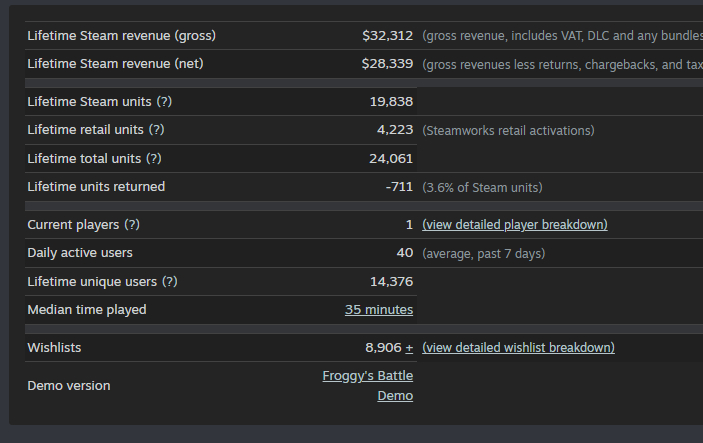The height and width of the screenshot is (443, 703).
Task: Click the Lifetime total units value 24,061
Action: 391,158
